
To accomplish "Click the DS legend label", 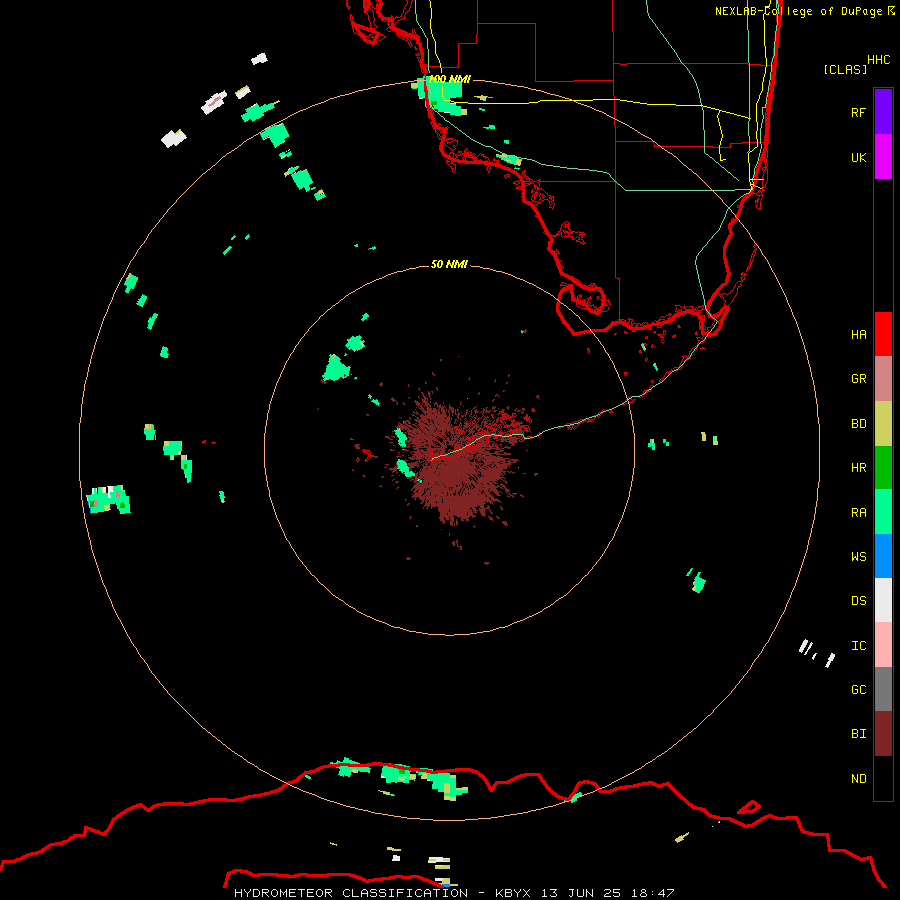I will pyautogui.click(x=858, y=601).
